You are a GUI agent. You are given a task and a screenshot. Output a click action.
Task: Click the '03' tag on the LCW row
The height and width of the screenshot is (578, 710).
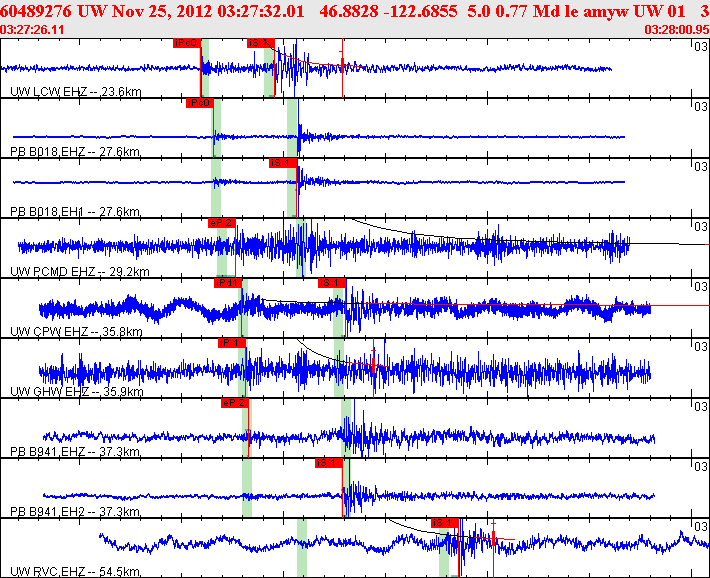[x=701, y=46]
